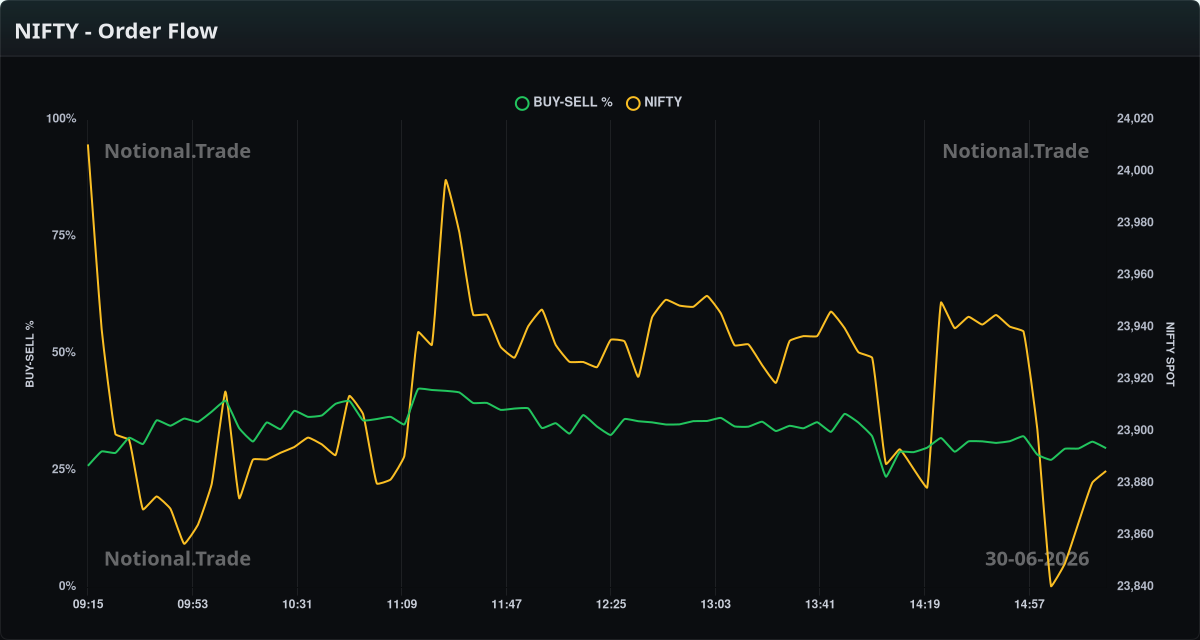Click the 25% left axis label
The image size is (1200, 640).
pyautogui.click(x=64, y=469)
